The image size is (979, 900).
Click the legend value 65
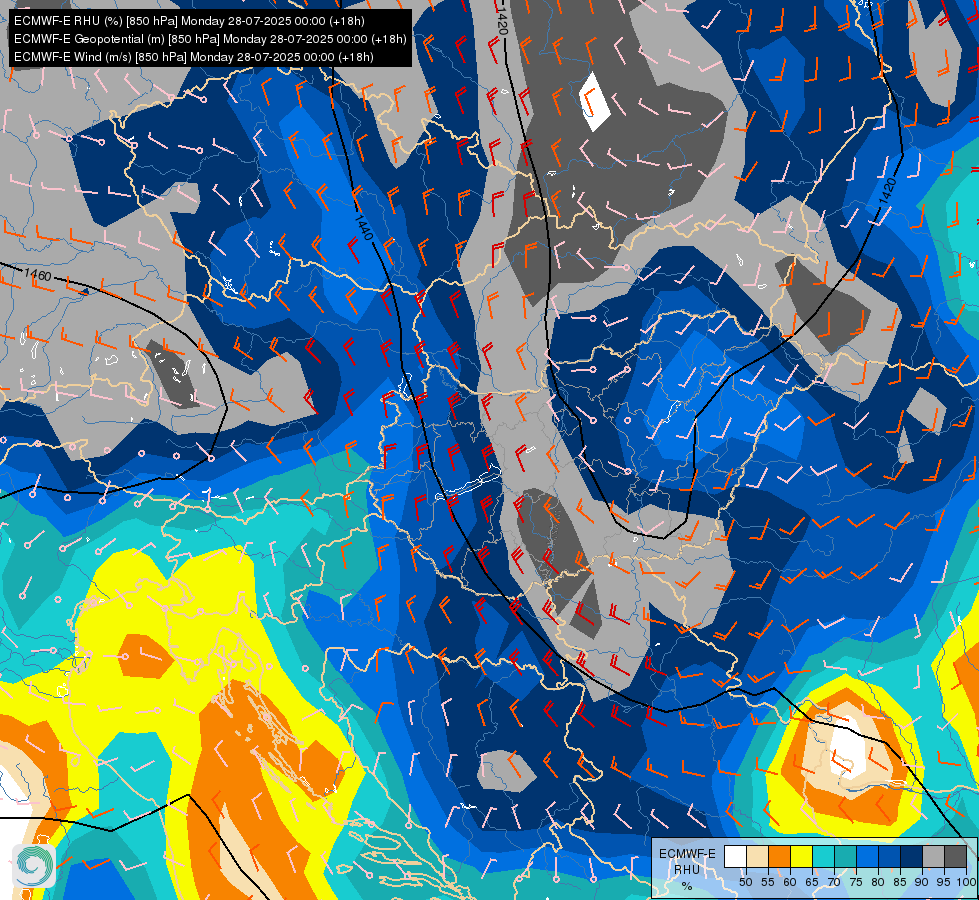(x=812, y=882)
